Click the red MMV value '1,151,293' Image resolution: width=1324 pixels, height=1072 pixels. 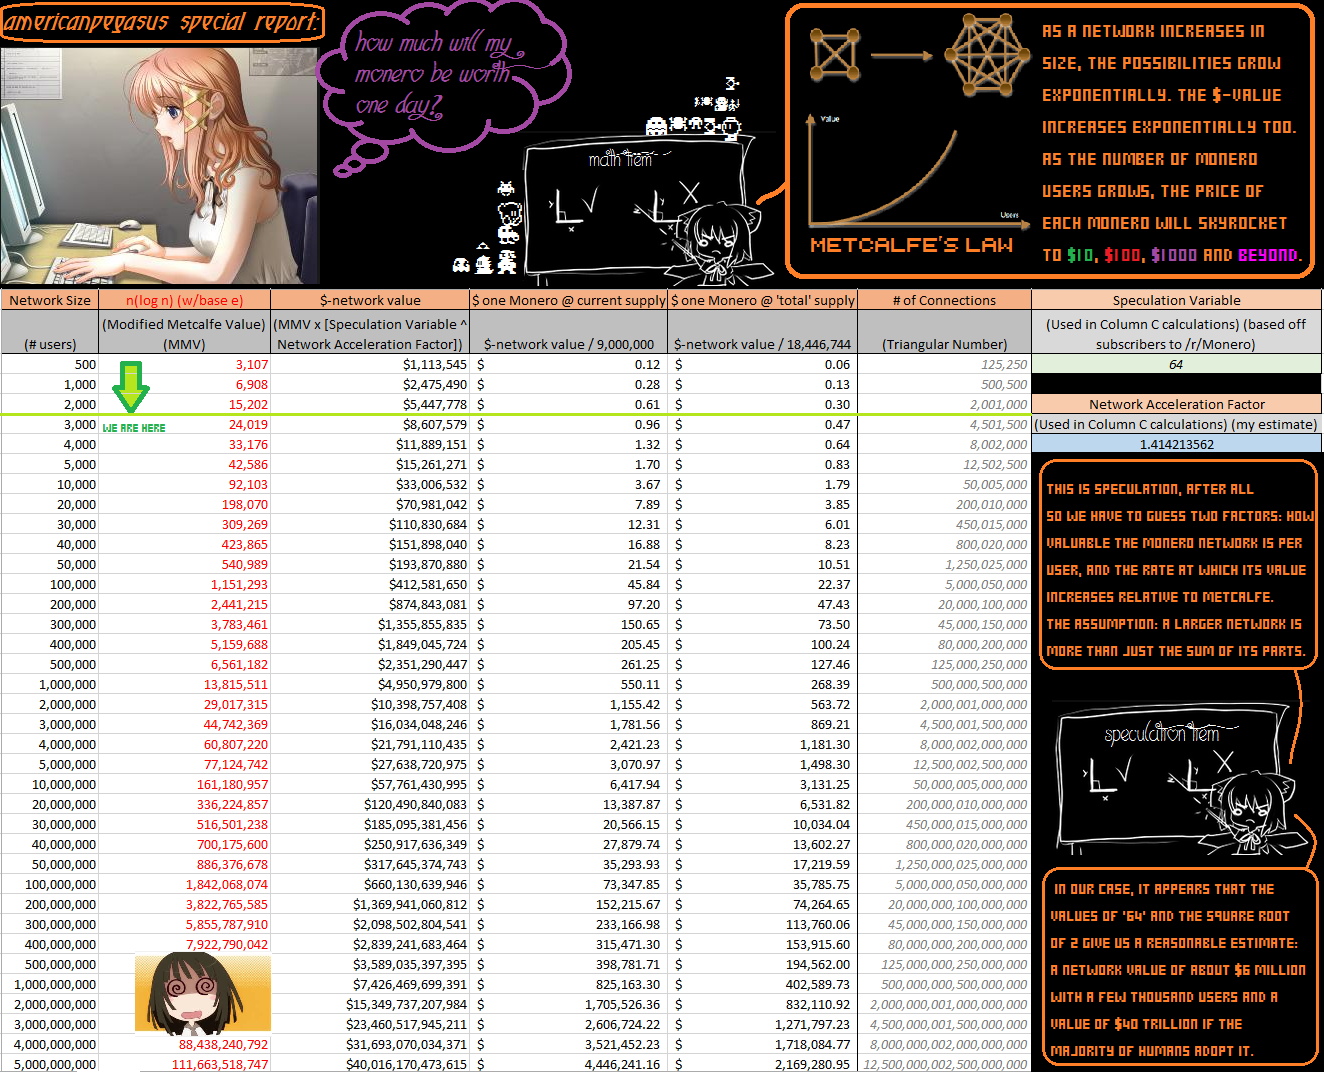point(239,584)
